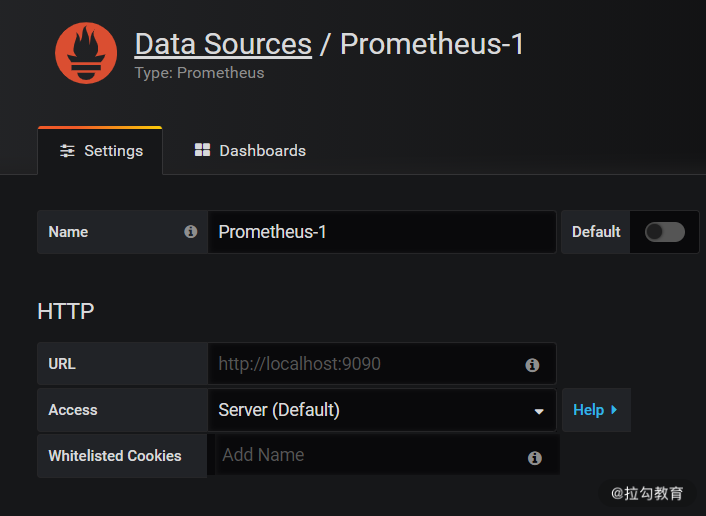
Task: Click the info icon in URL field
Action: click(532, 365)
